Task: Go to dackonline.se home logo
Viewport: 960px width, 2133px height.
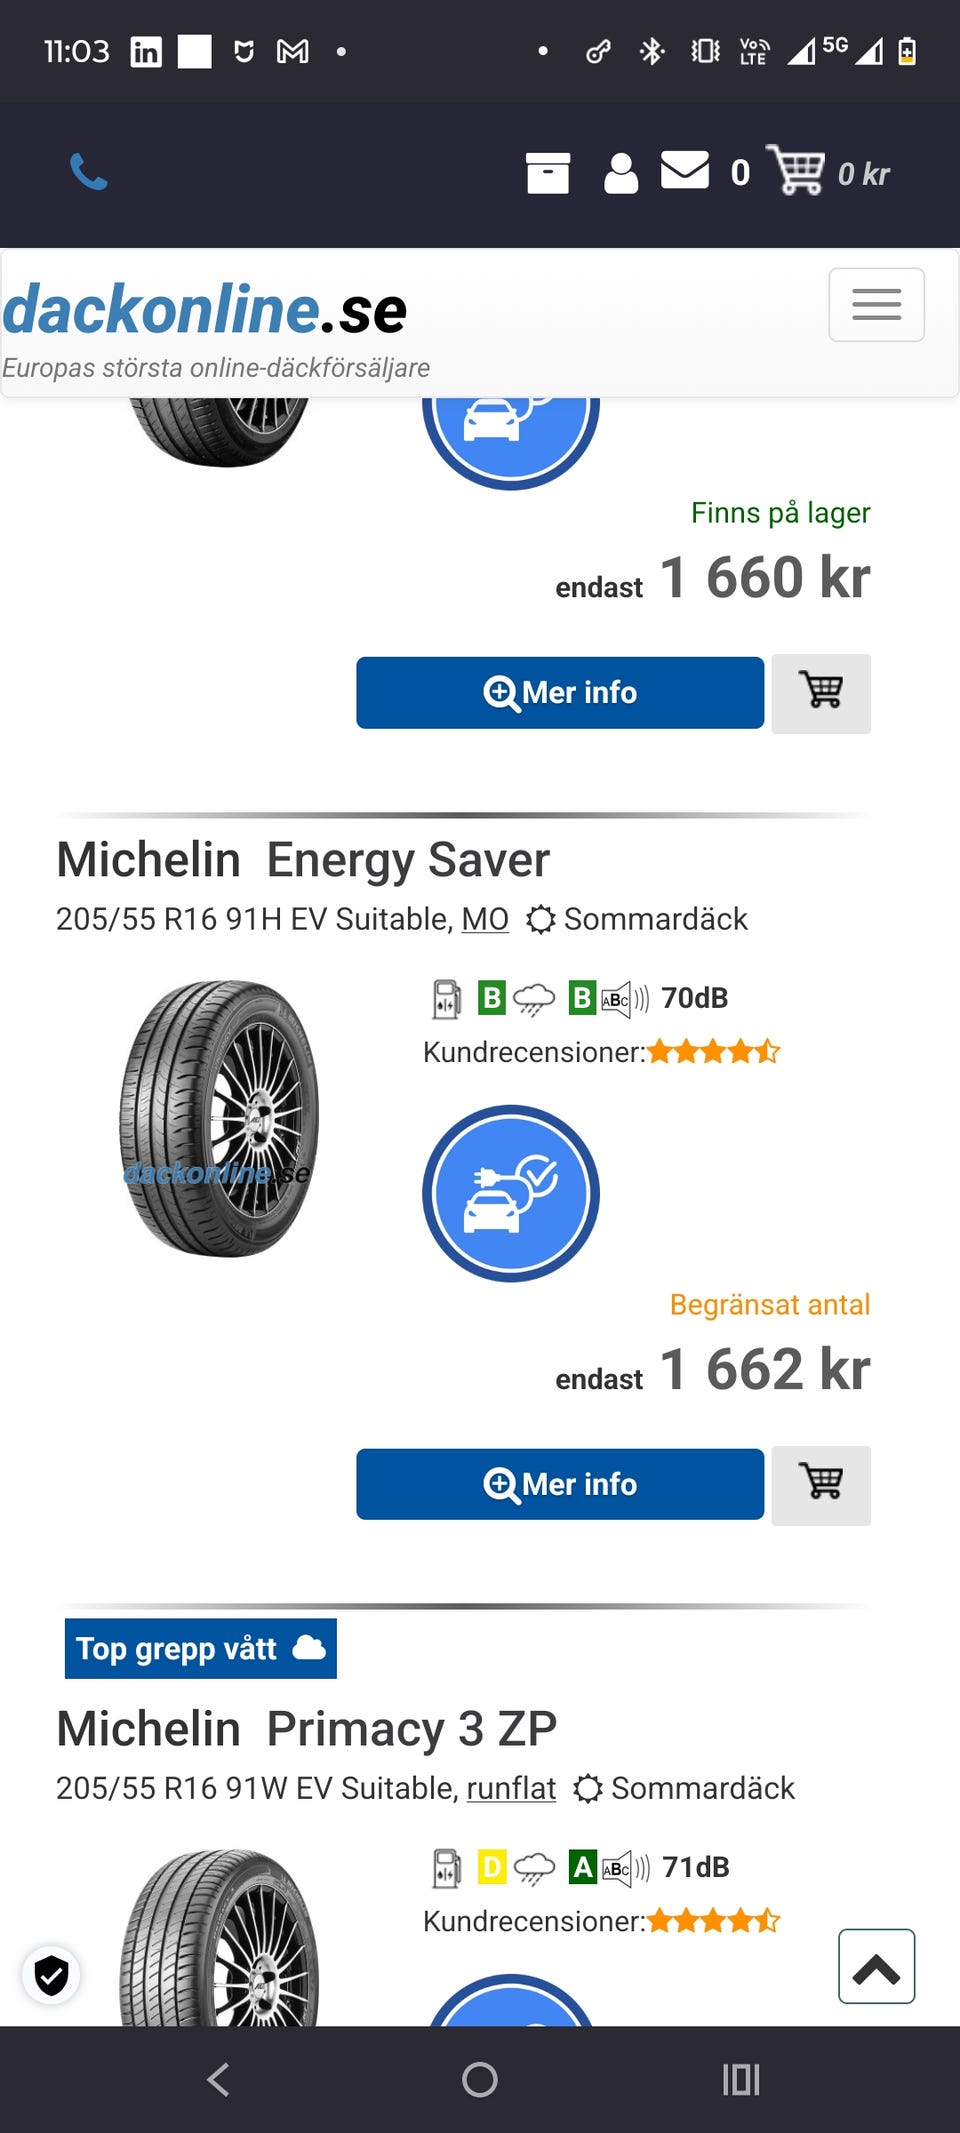Action: 205,309
